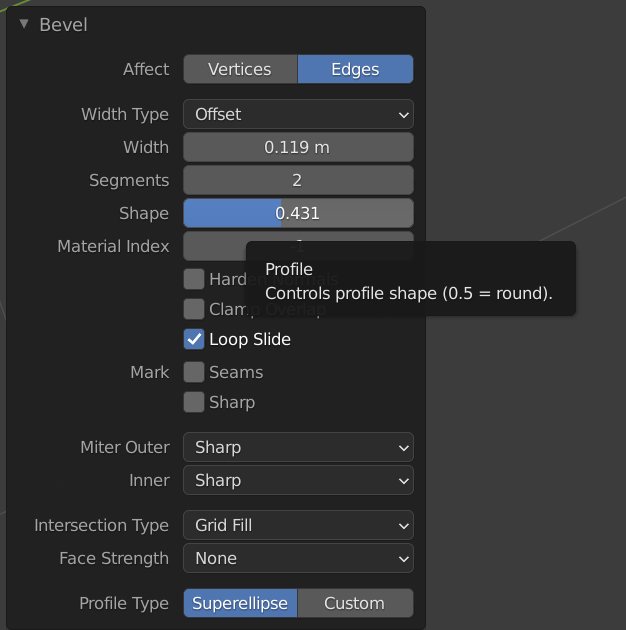
Task: Collapse the Bevel panel triangle
Action: point(24,24)
